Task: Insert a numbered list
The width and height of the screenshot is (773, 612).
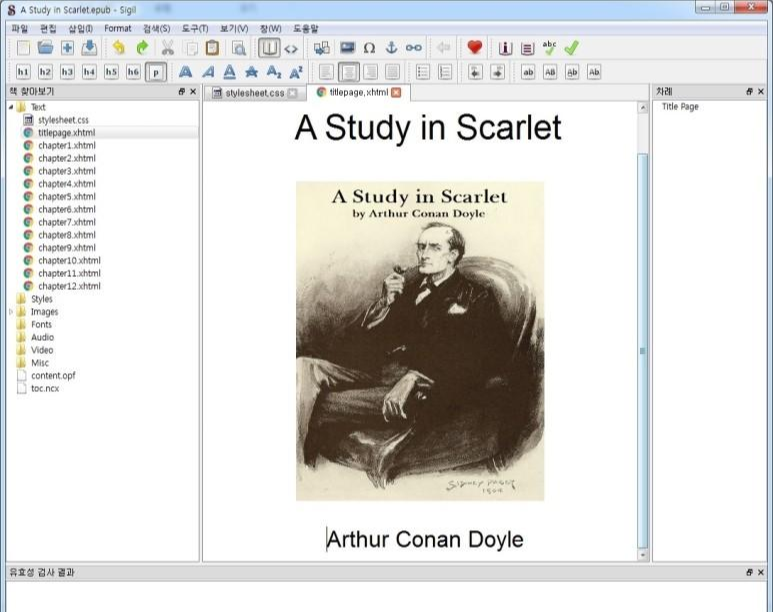Action: 445,72
